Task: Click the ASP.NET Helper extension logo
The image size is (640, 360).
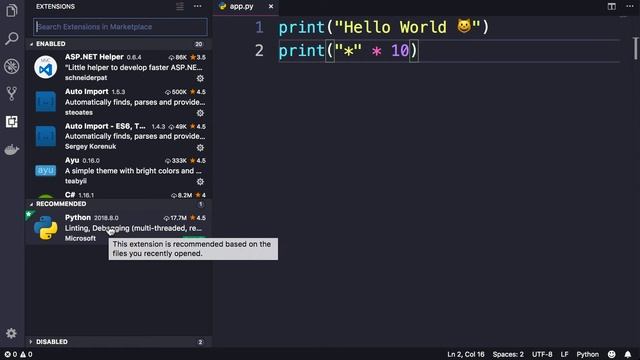Action: click(x=45, y=67)
